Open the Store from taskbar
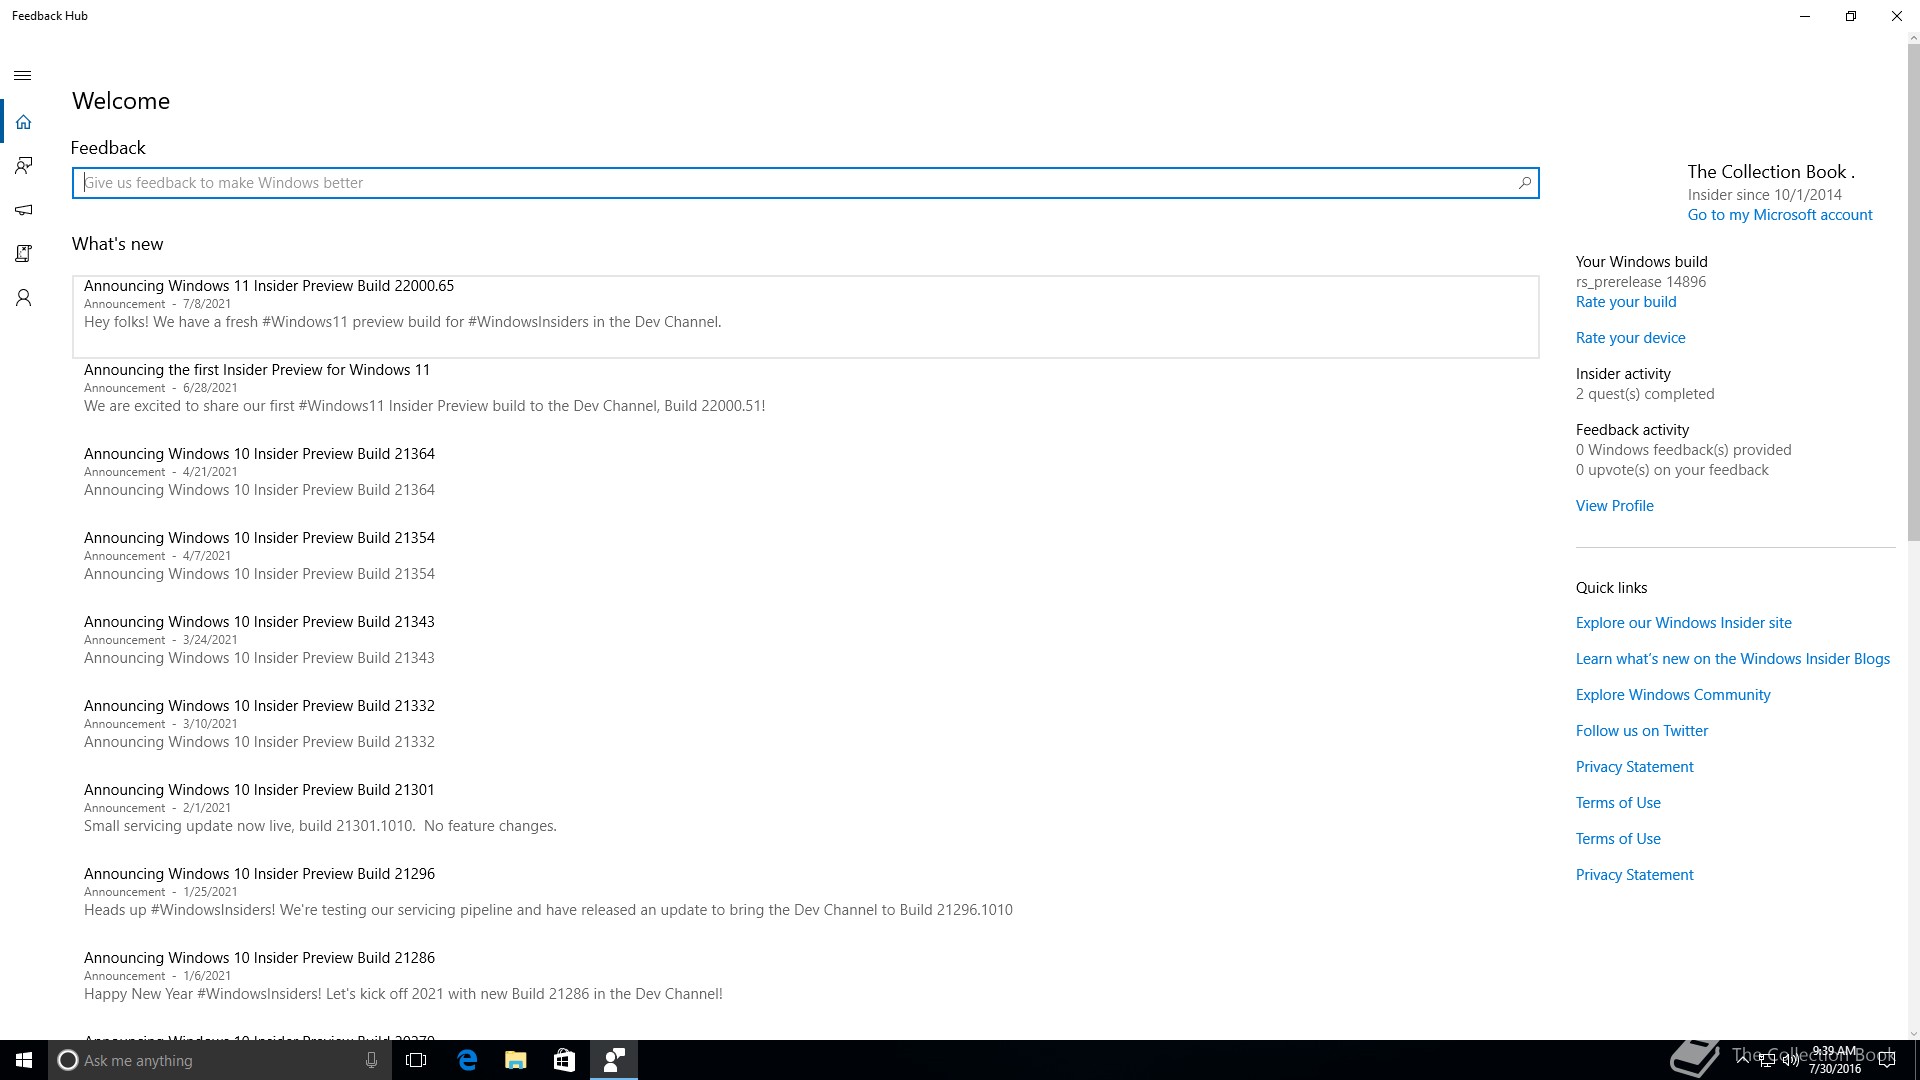The height and width of the screenshot is (1080, 1920). [564, 1060]
